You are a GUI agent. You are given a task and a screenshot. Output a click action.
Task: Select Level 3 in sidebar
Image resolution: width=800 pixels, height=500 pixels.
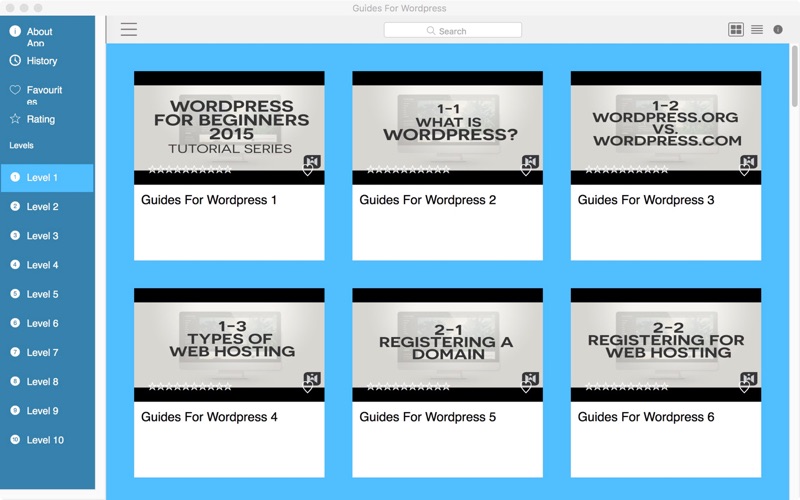point(47,236)
